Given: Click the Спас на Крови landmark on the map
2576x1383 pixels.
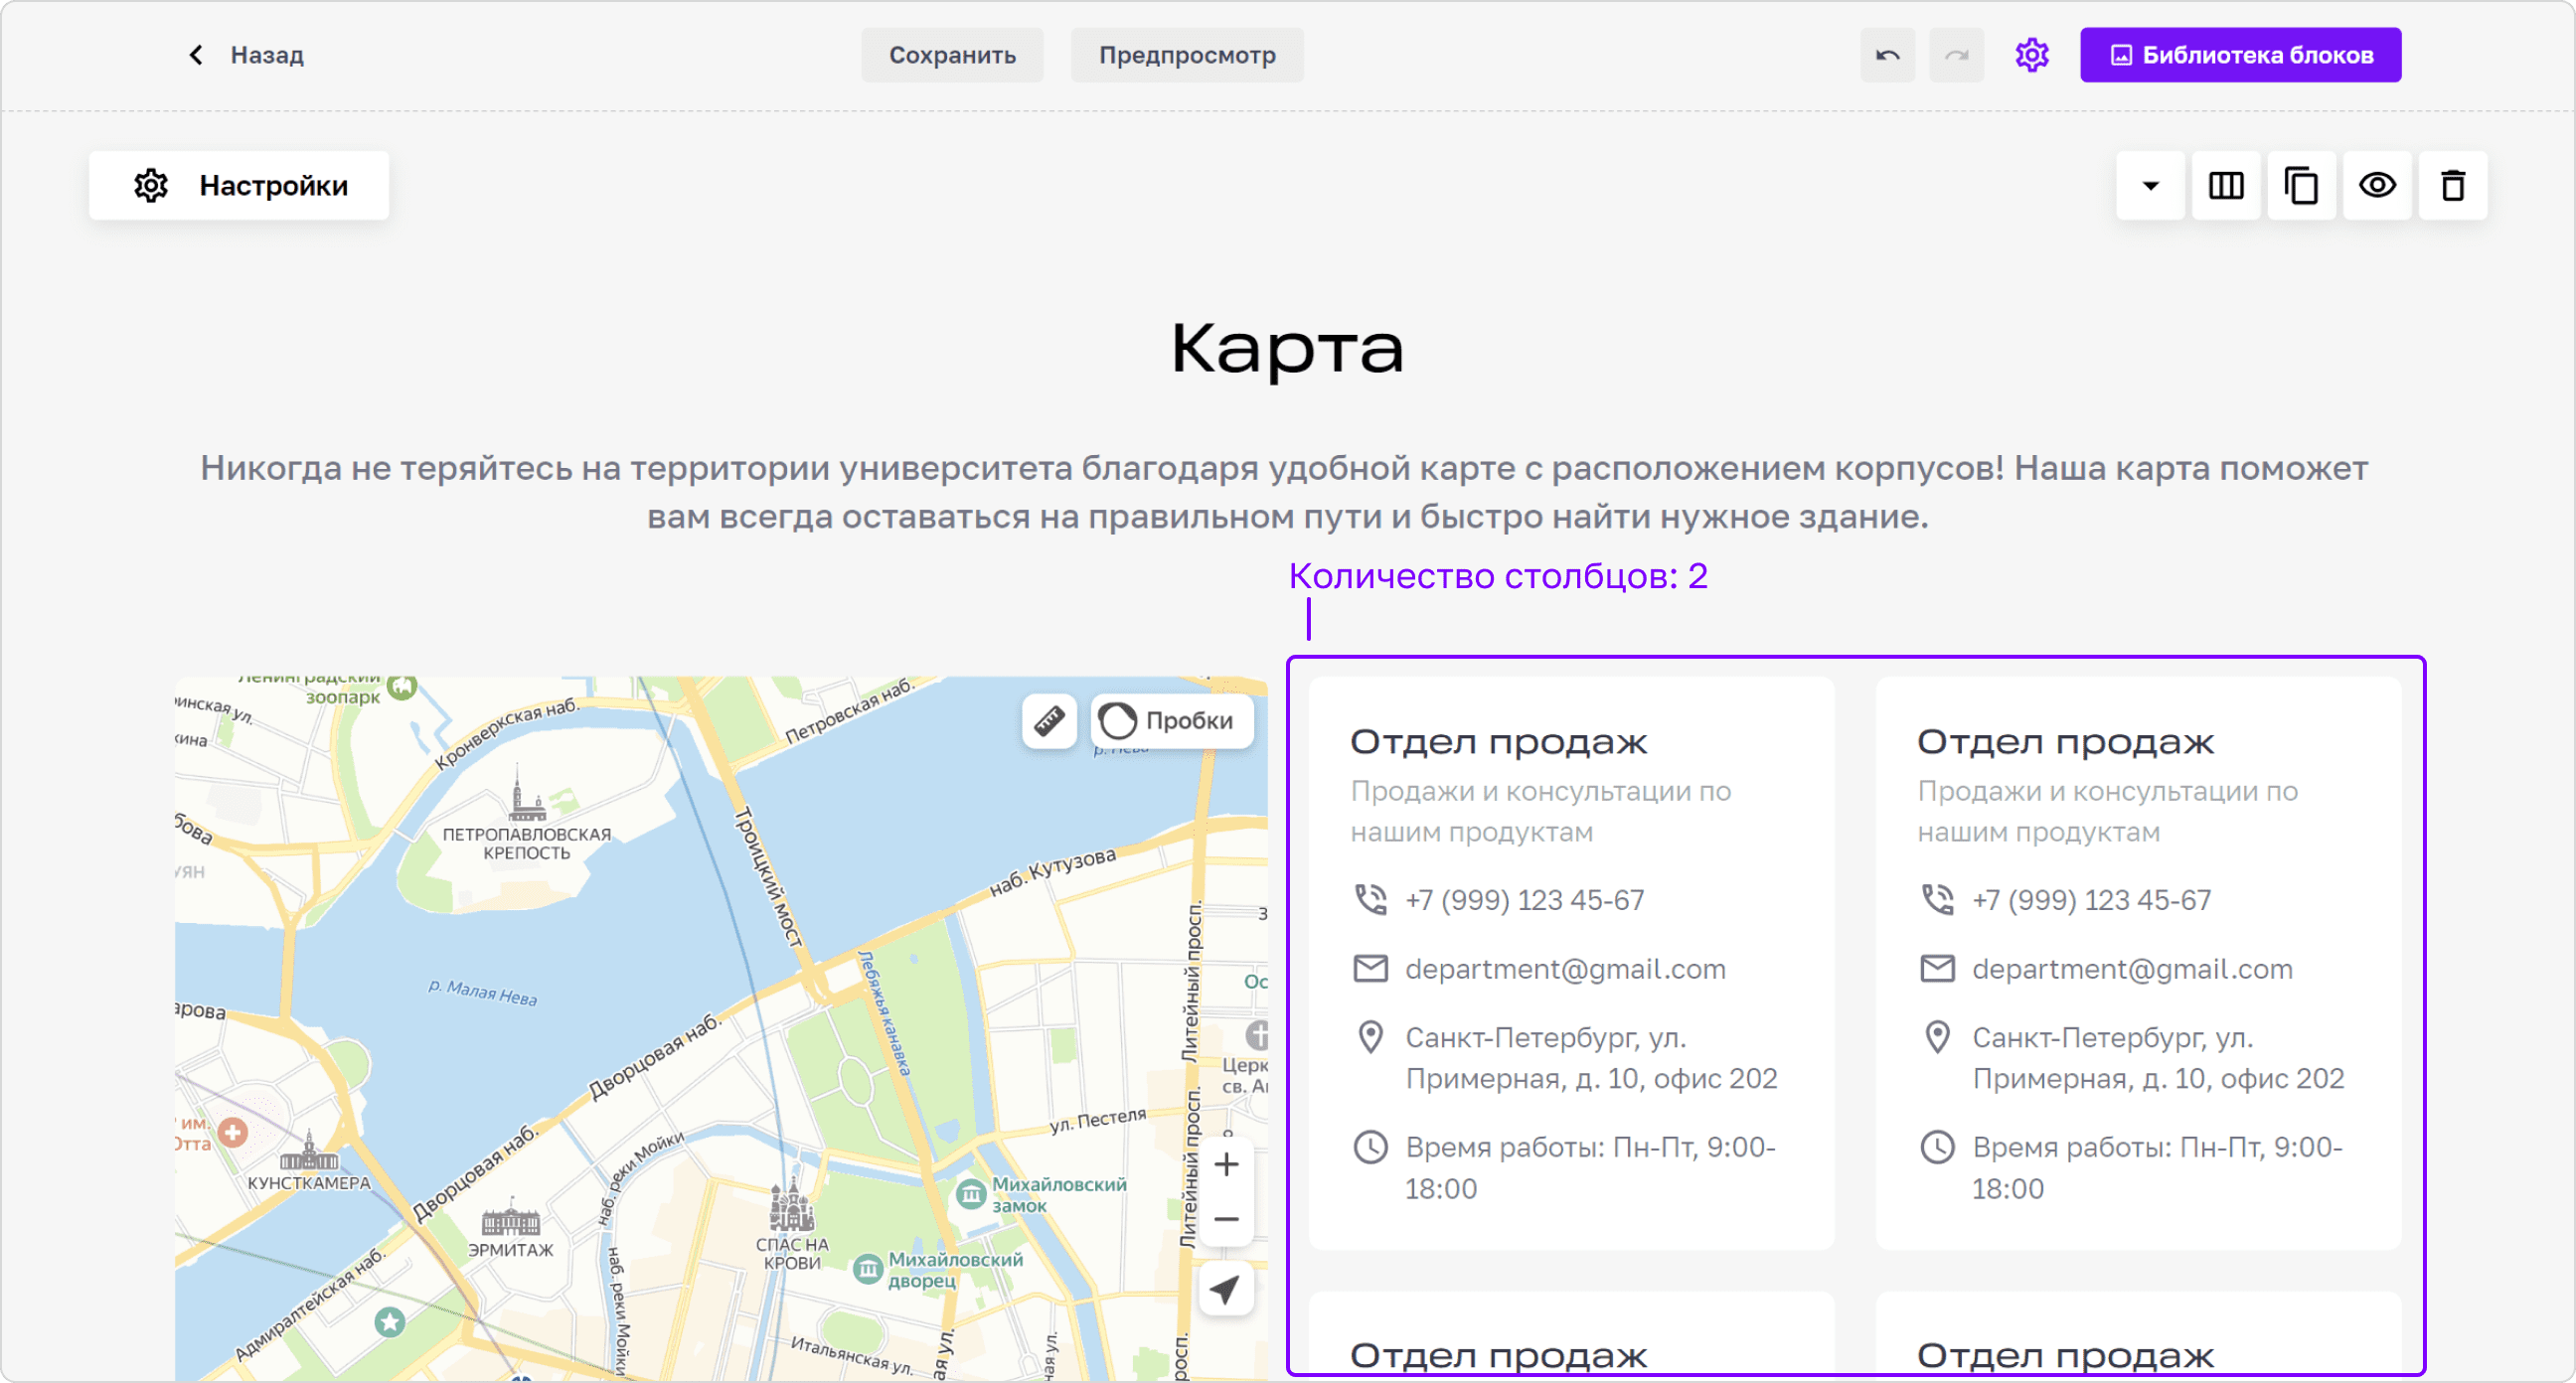Looking at the screenshot, I should 791,1225.
